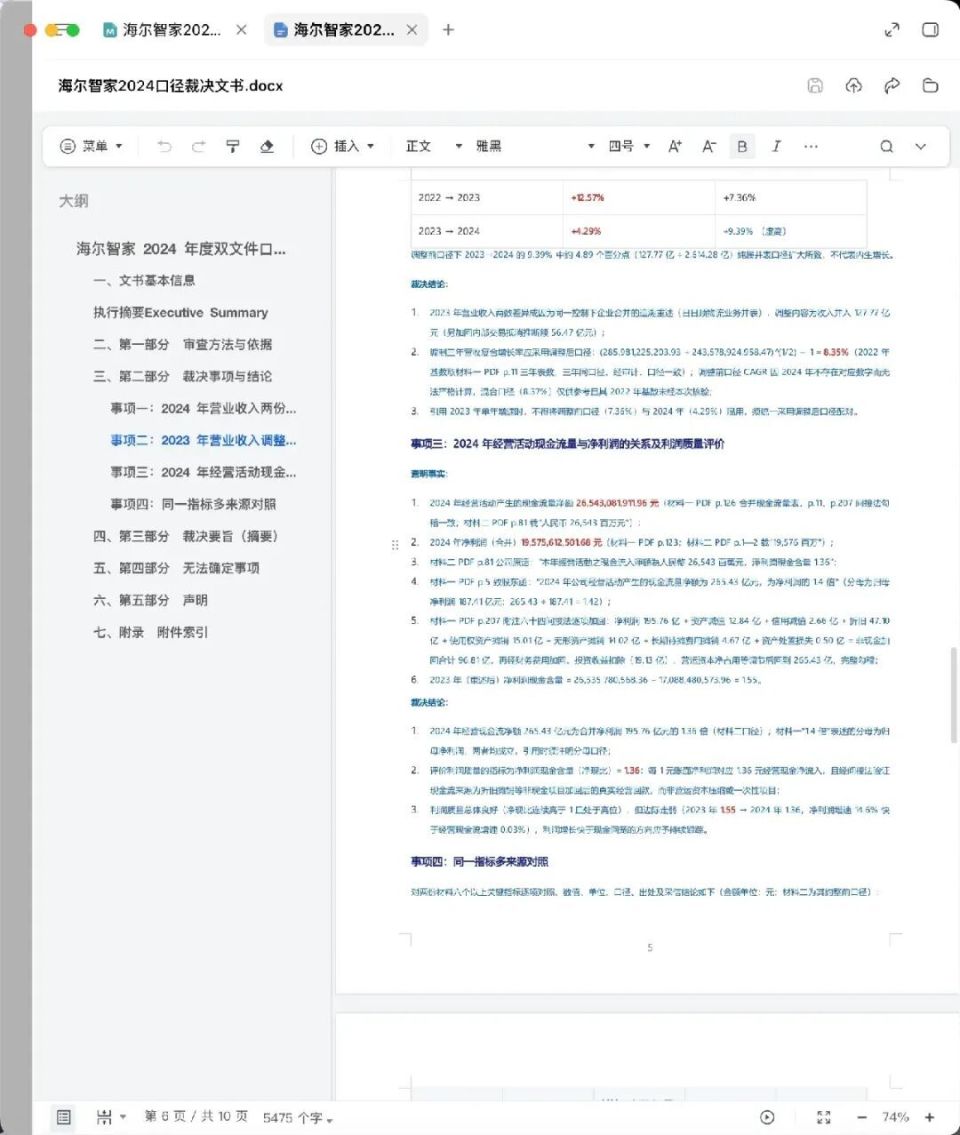Click the cloud upload icon
This screenshot has width=960, height=1135.
tap(854, 85)
